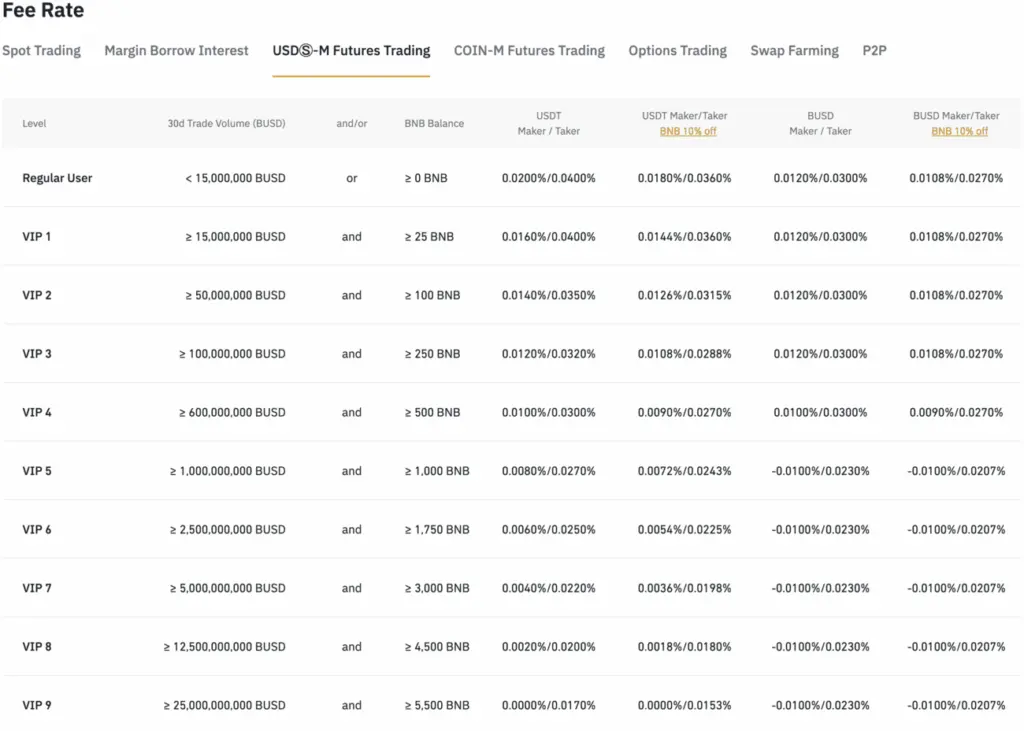Click the 0.0200%/0.0400% USDT fee cell
The width and height of the screenshot is (1024, 731).
point(549,178)
